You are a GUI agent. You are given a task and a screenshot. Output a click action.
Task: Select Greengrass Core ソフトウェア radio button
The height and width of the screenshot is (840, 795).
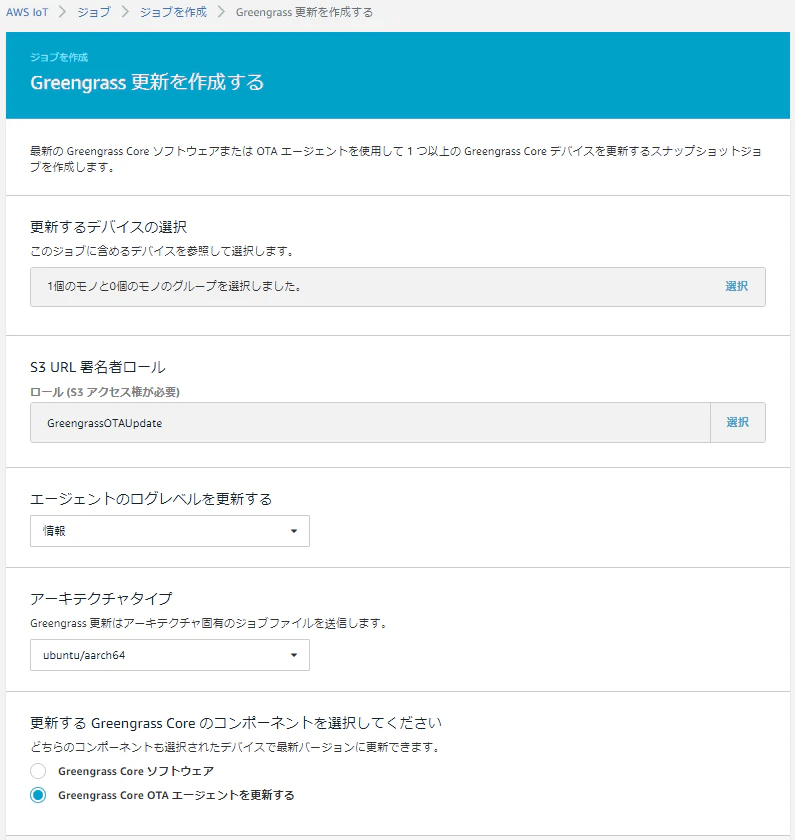click(38, 771)
